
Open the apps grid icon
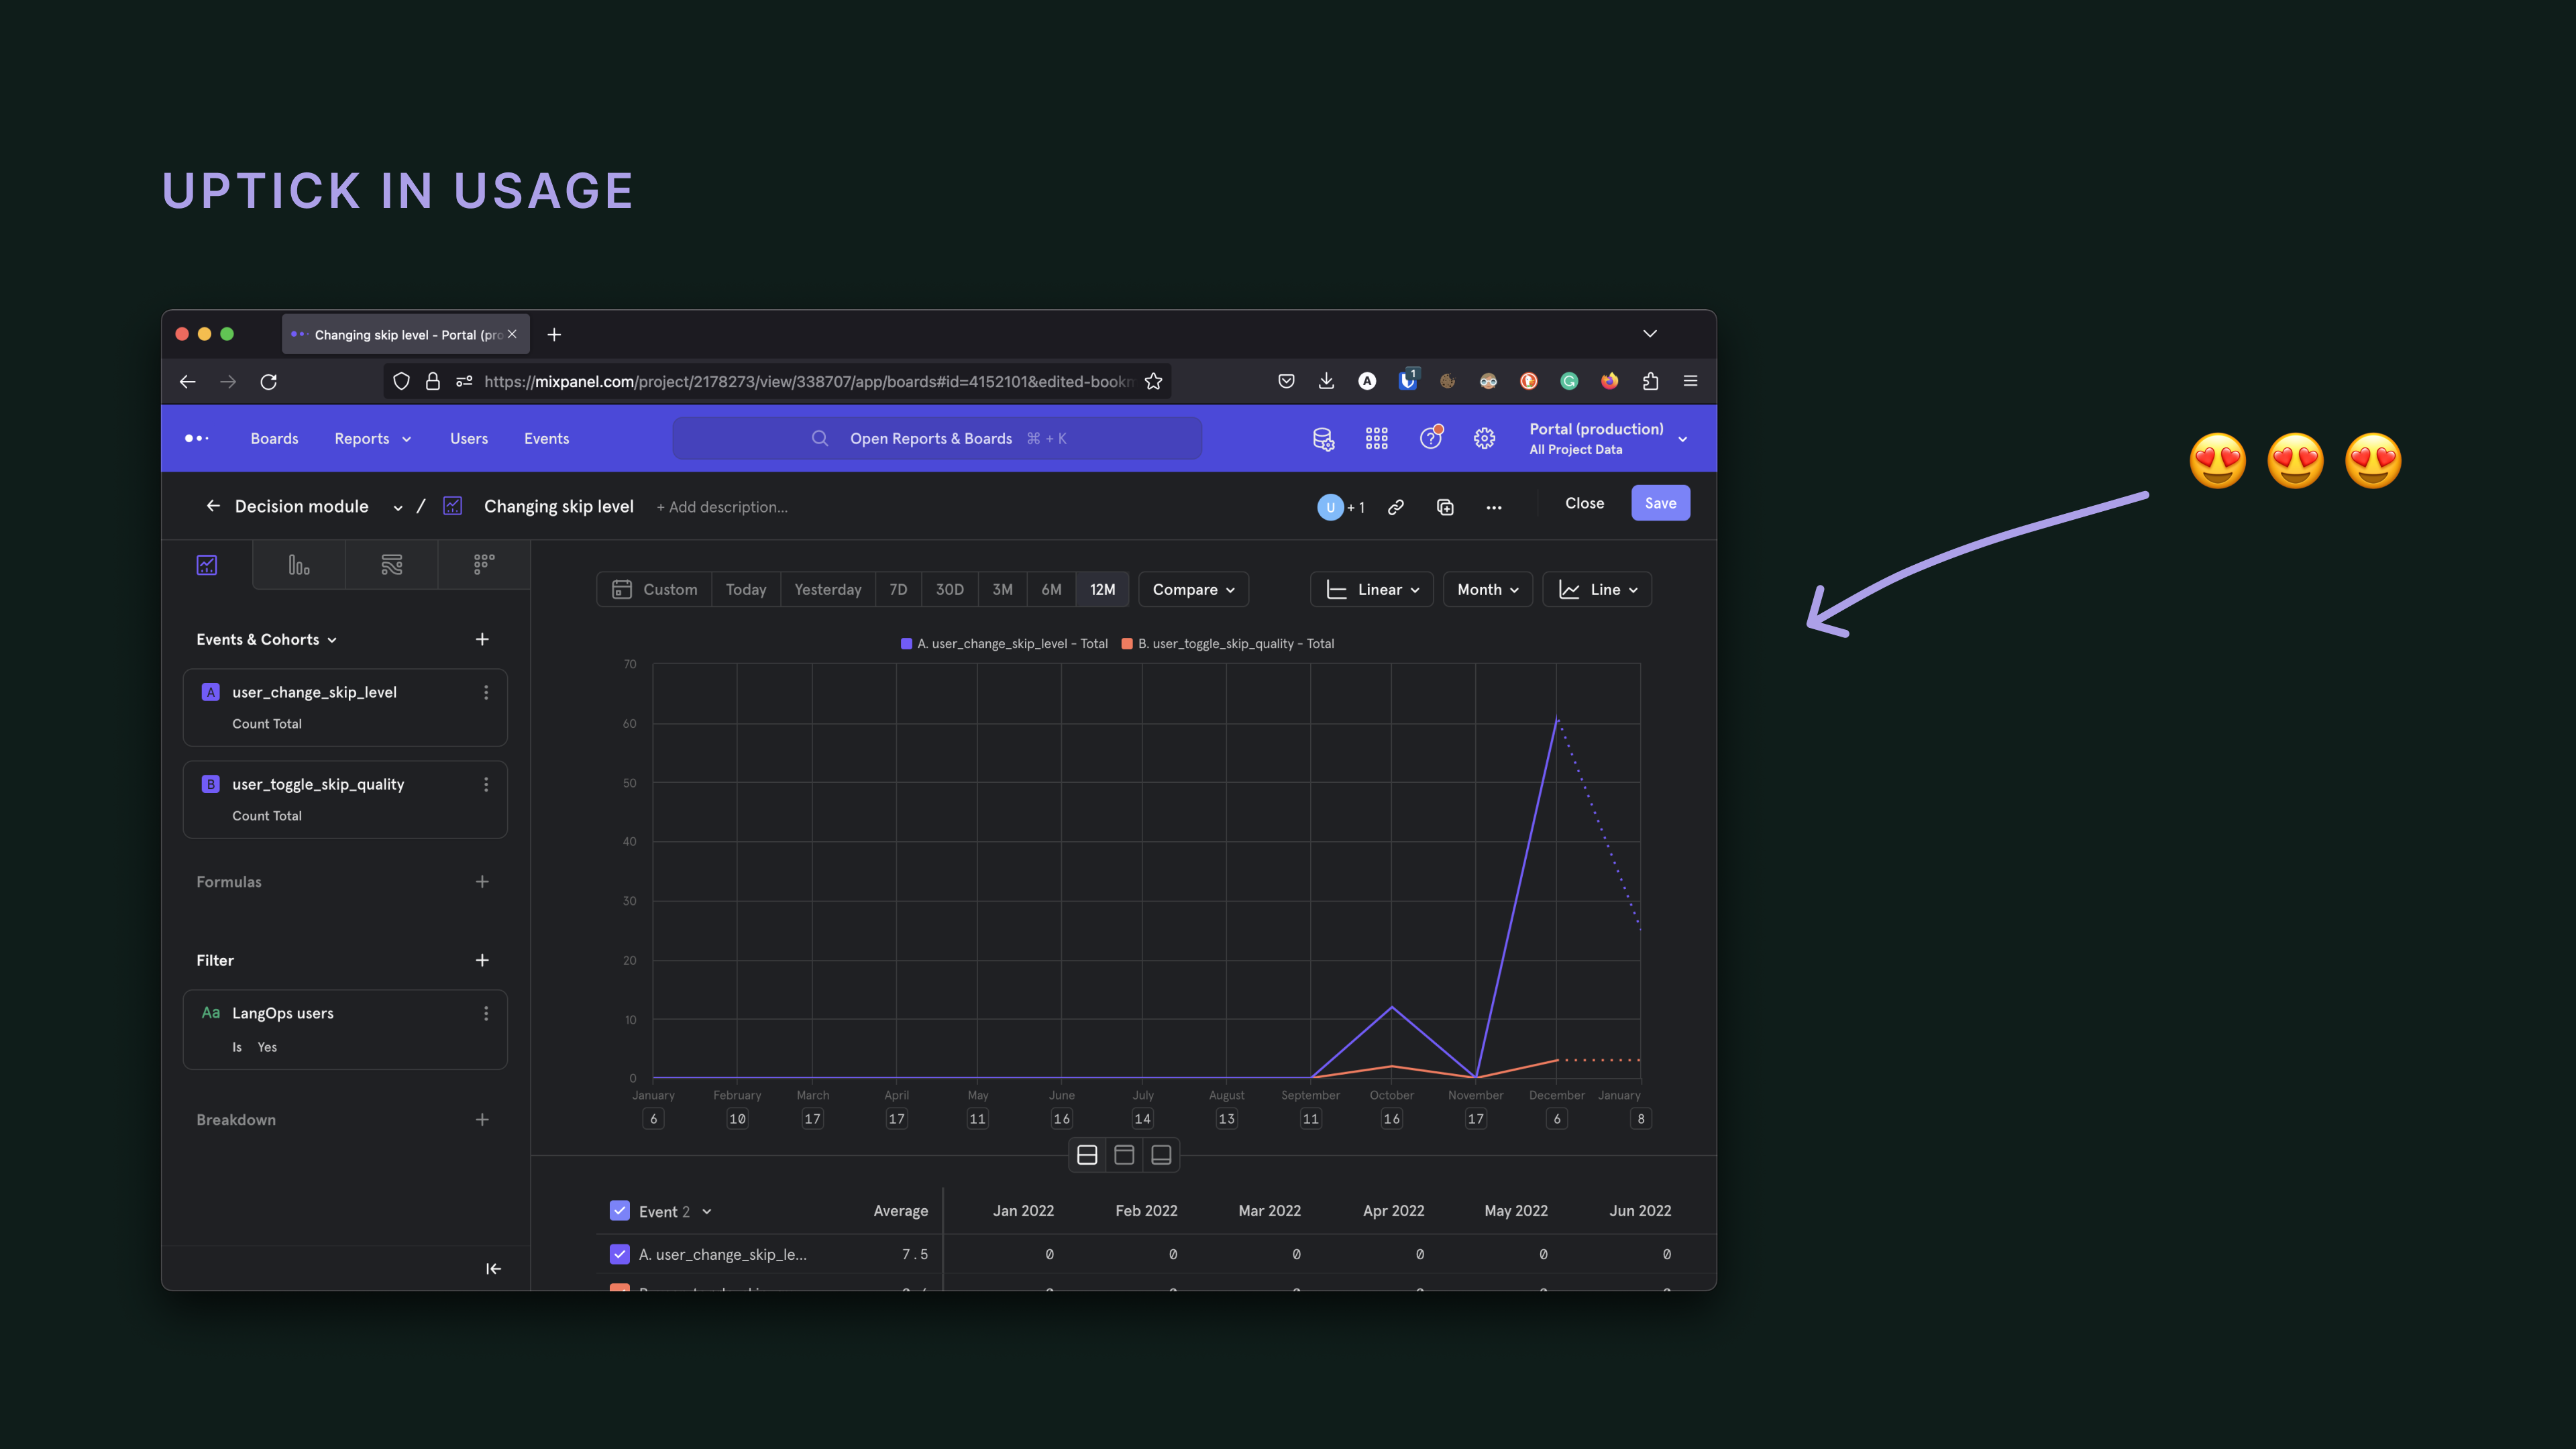point(1377,438)
